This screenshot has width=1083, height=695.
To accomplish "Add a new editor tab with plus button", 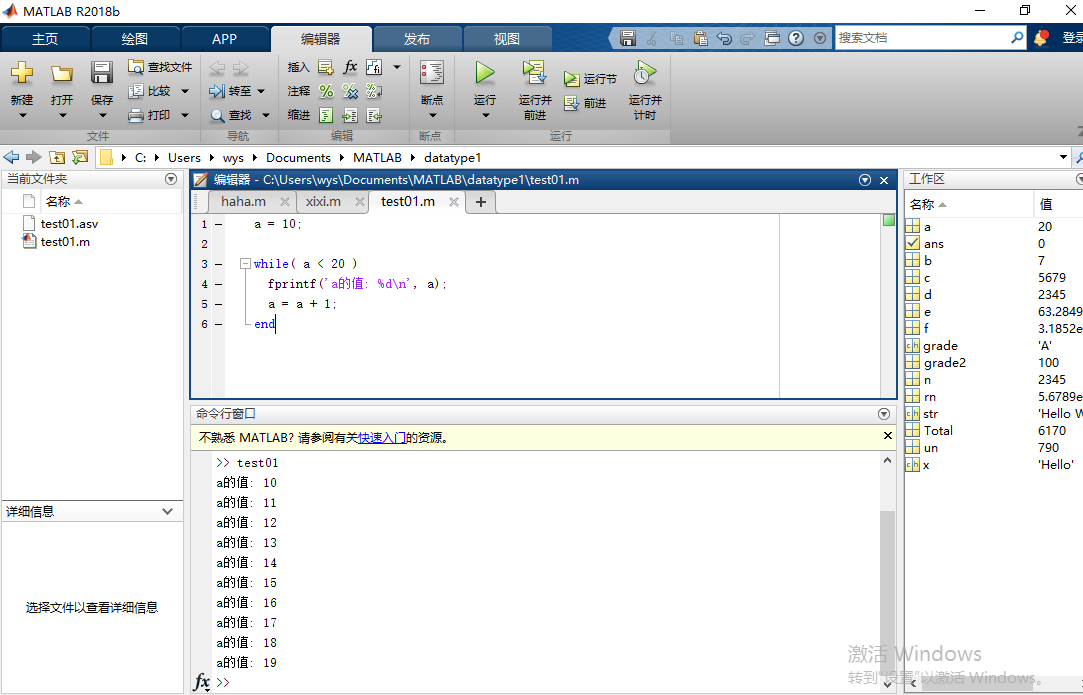I will [481, 202].
